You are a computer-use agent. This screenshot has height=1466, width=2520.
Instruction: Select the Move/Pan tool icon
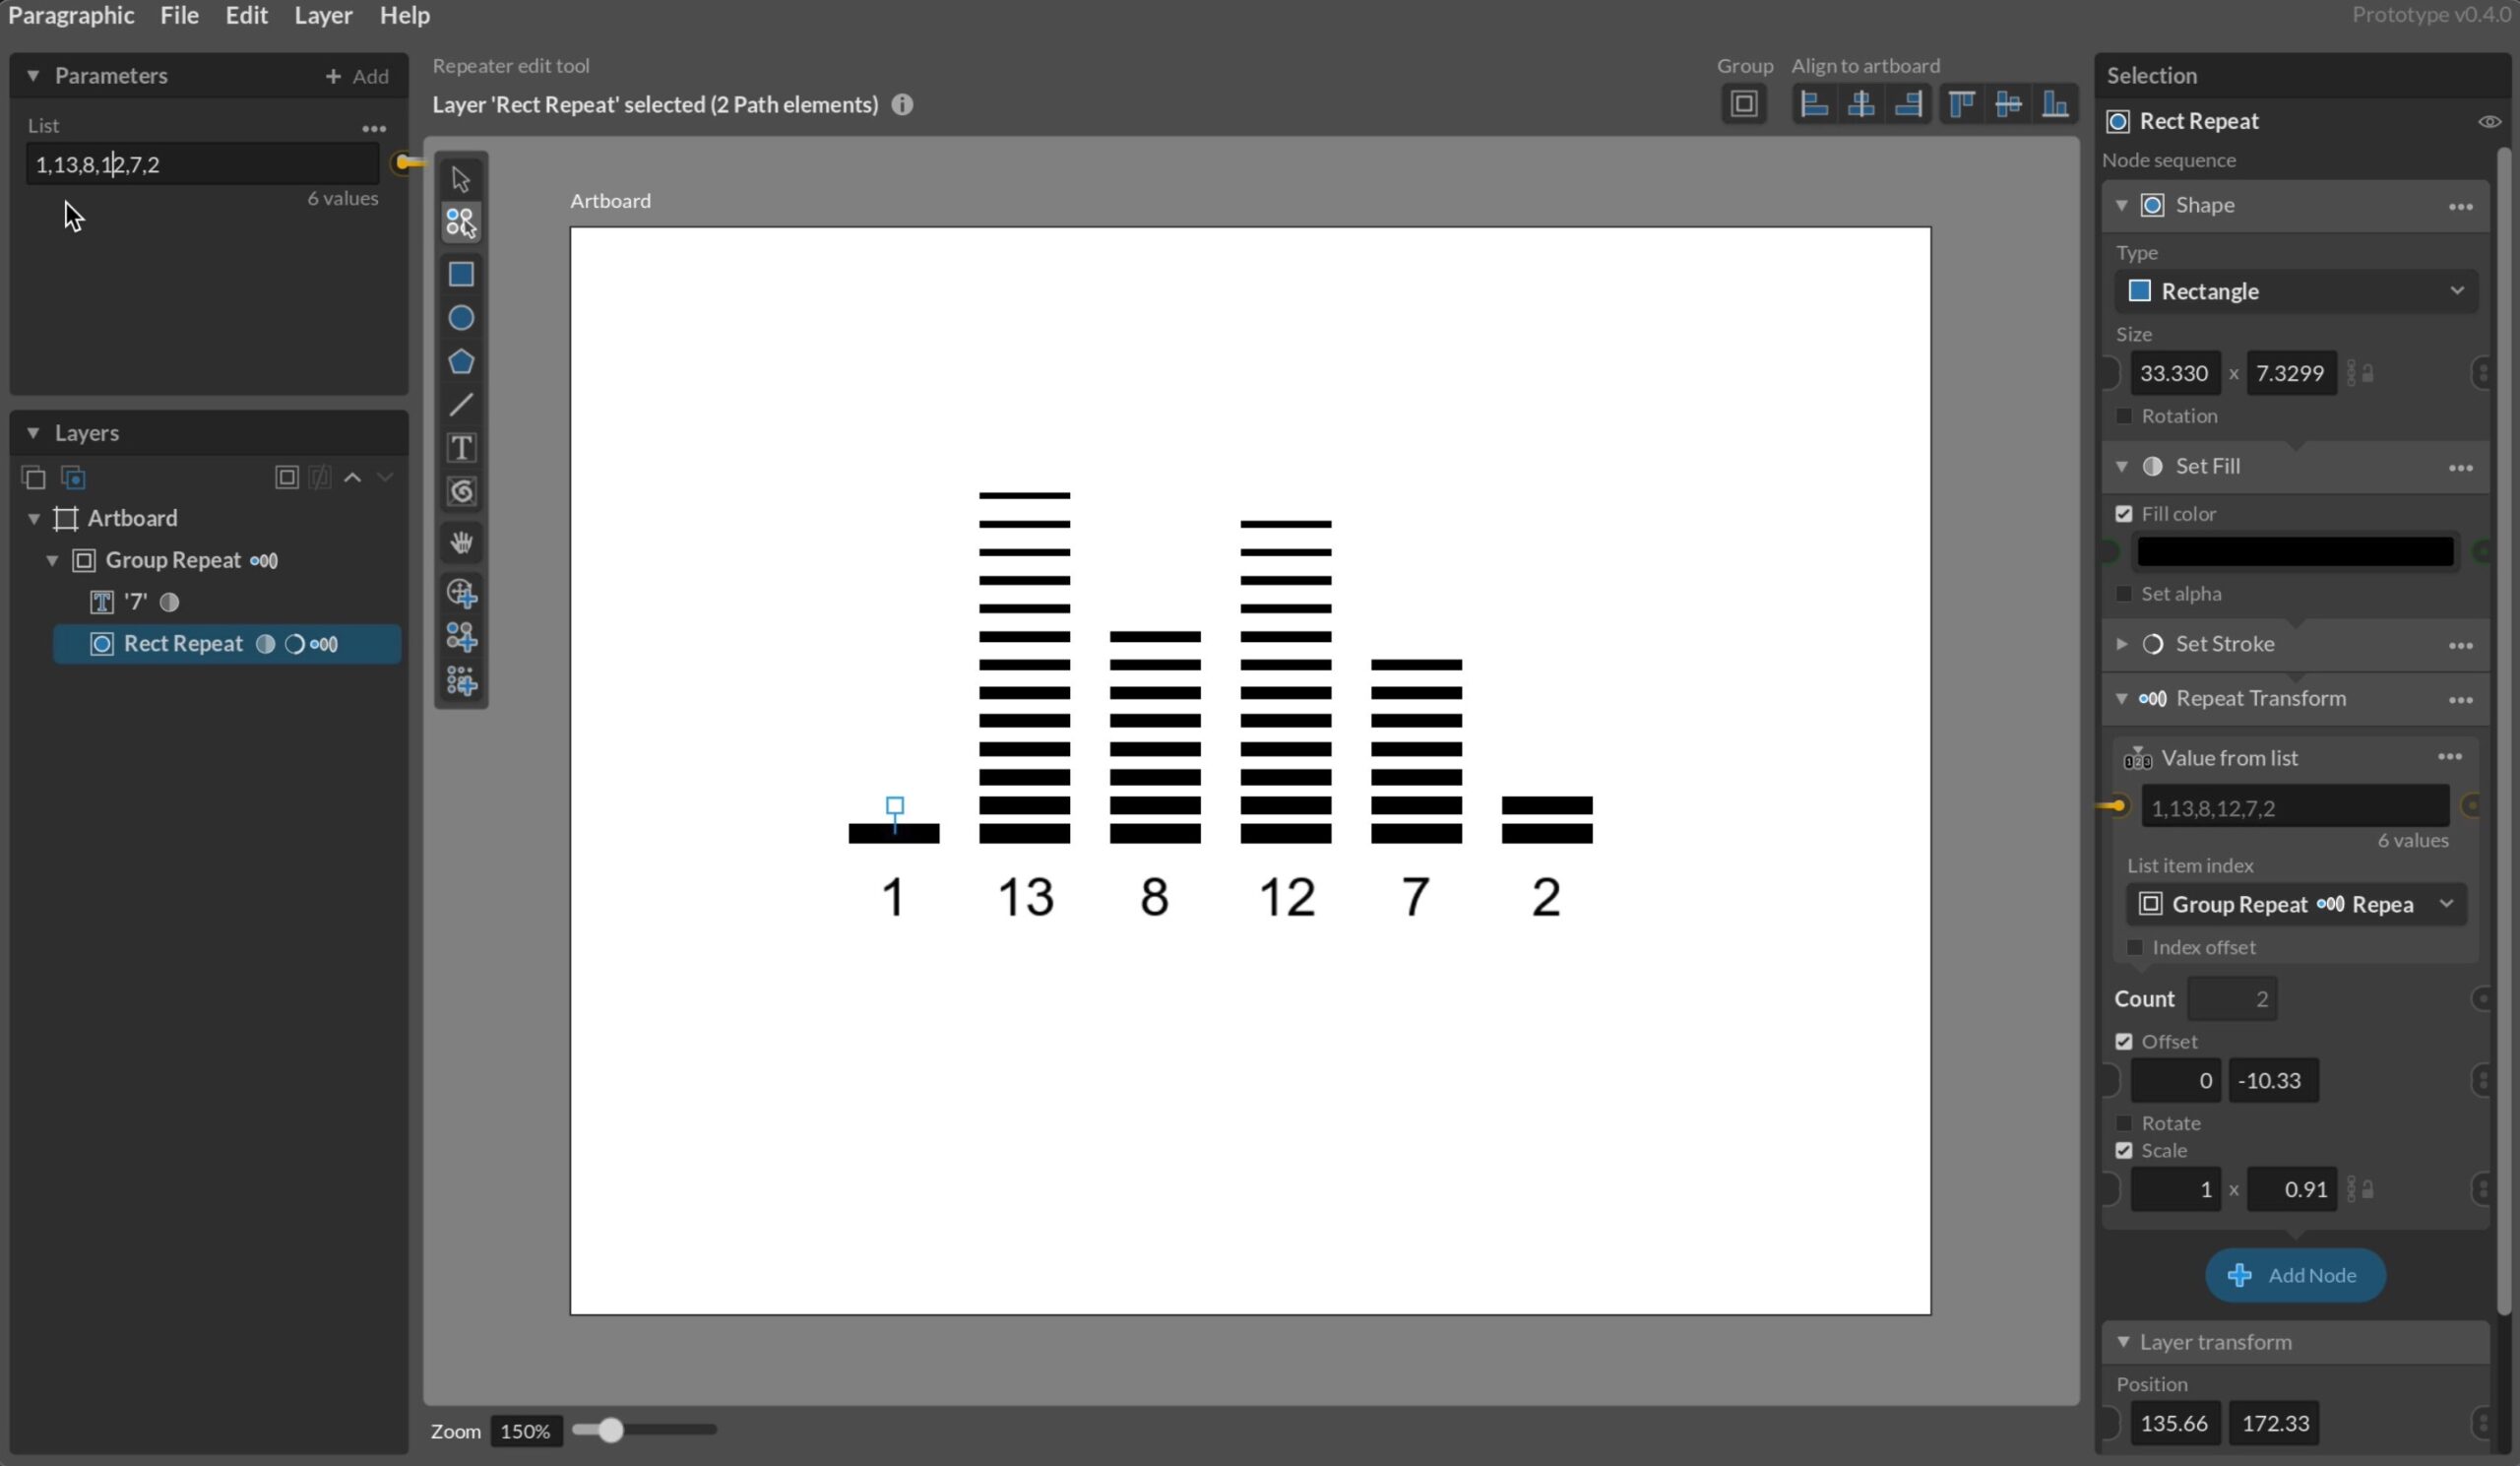tap(461, 542)
